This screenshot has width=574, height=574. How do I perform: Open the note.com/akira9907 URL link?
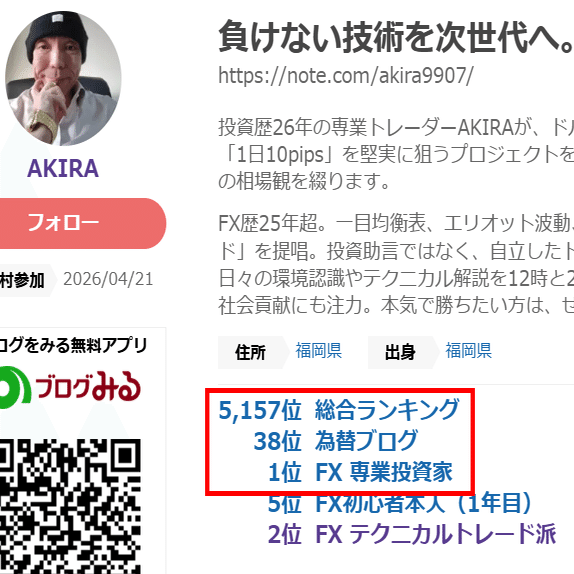coord(346,76)
